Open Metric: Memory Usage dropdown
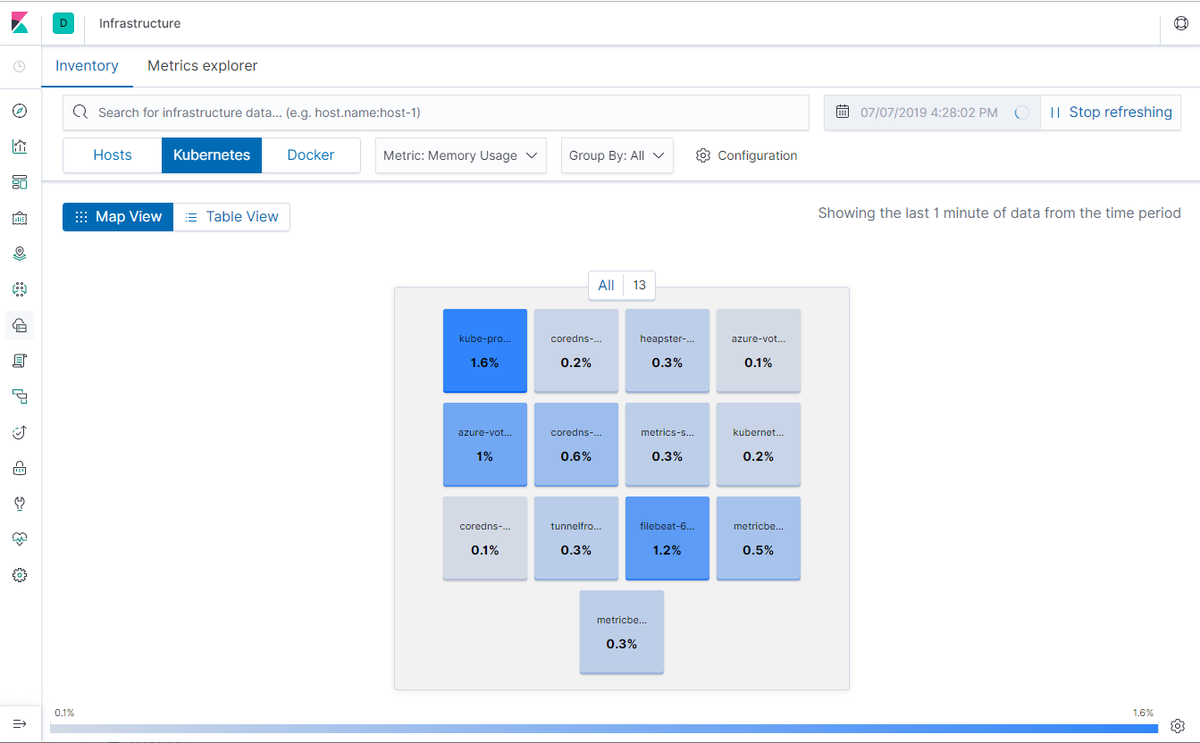The image size is (1200, 743). (461, 155)
